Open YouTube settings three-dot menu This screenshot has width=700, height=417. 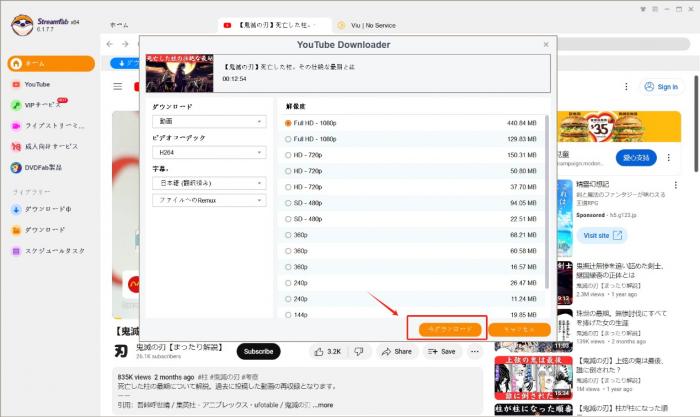coord(626,87)
